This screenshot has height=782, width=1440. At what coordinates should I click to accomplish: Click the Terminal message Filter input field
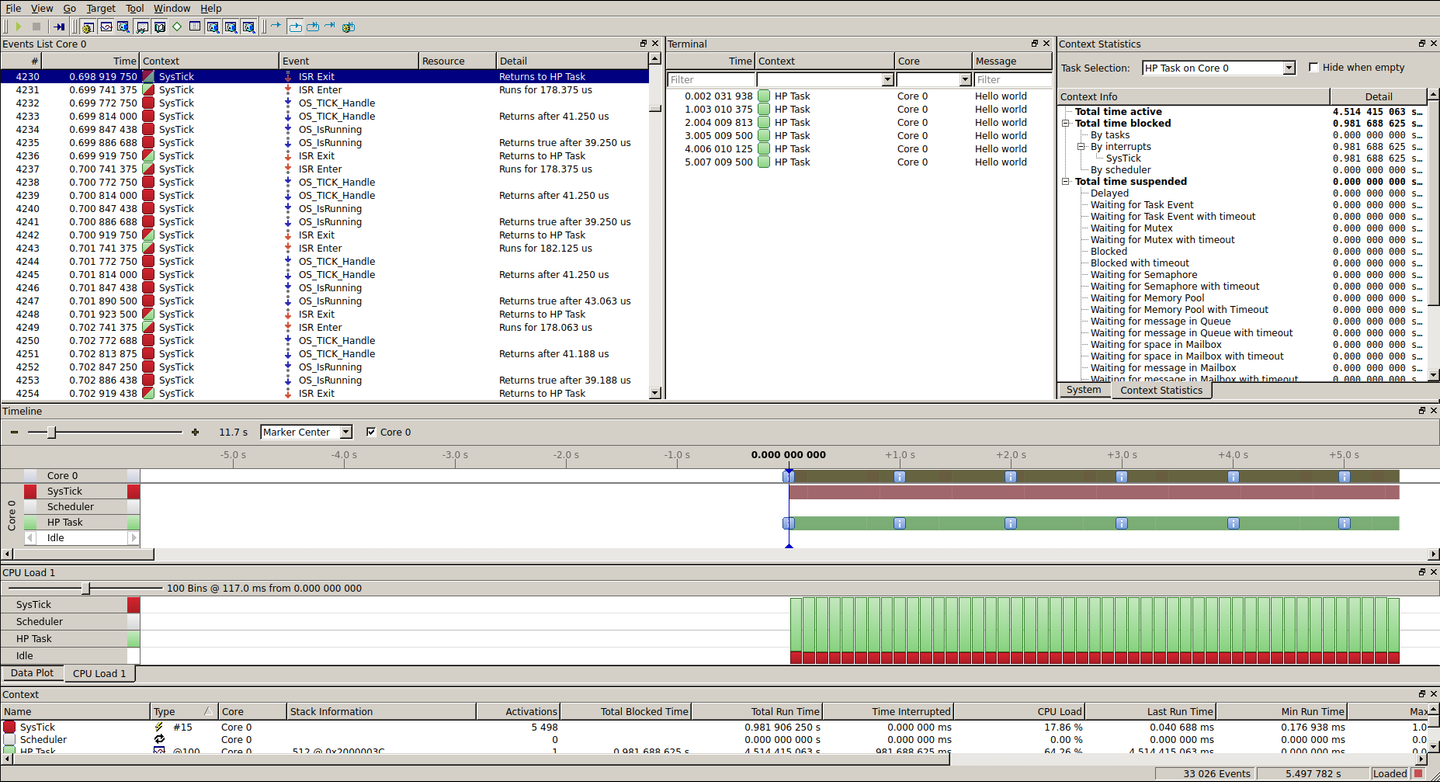1012,80
